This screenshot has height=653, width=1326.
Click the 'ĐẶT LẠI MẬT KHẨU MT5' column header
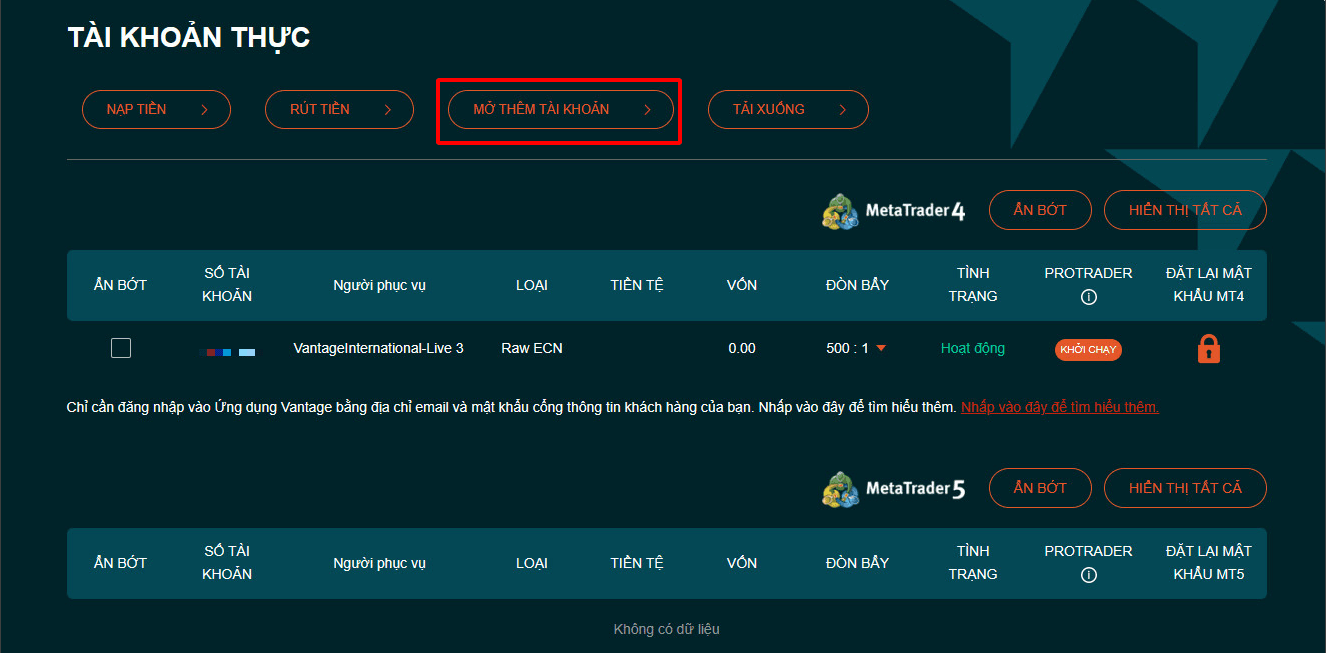(1208, 563)
